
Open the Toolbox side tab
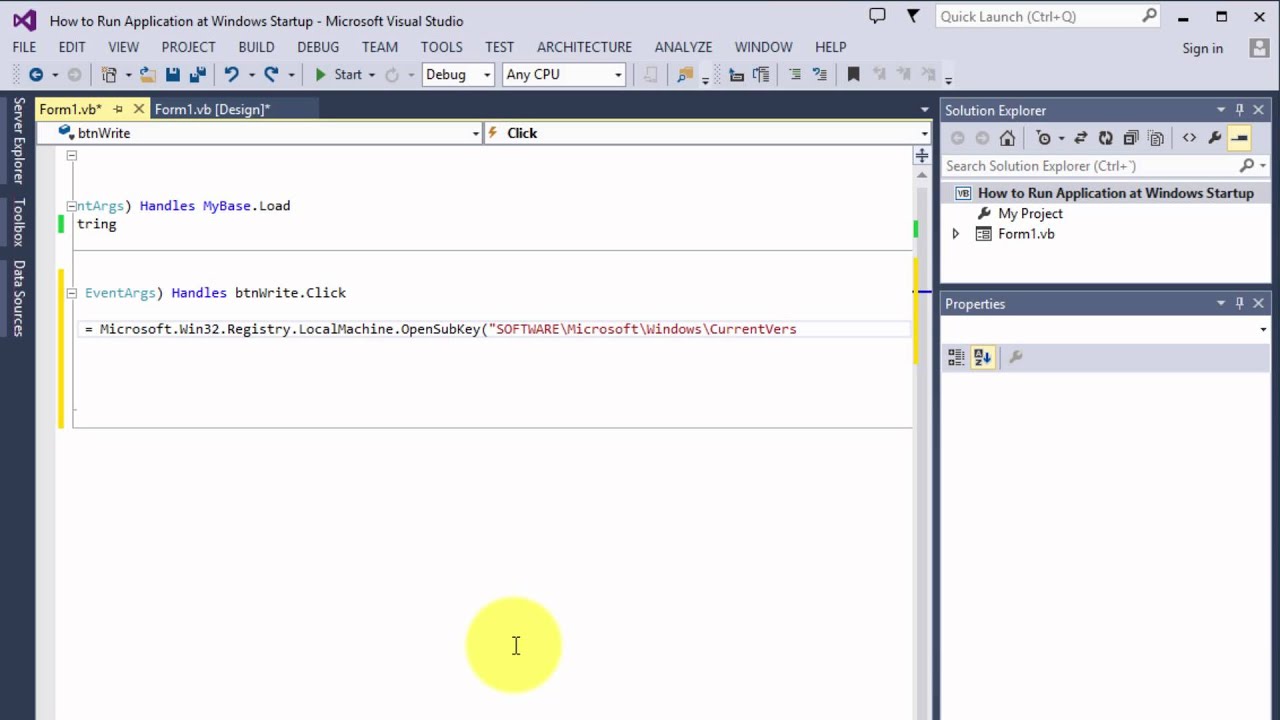tap(18, 222)
